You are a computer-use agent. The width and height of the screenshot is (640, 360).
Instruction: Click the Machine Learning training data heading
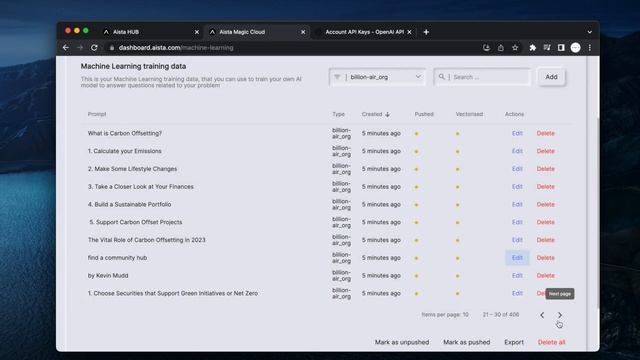[x=133, y=66]
